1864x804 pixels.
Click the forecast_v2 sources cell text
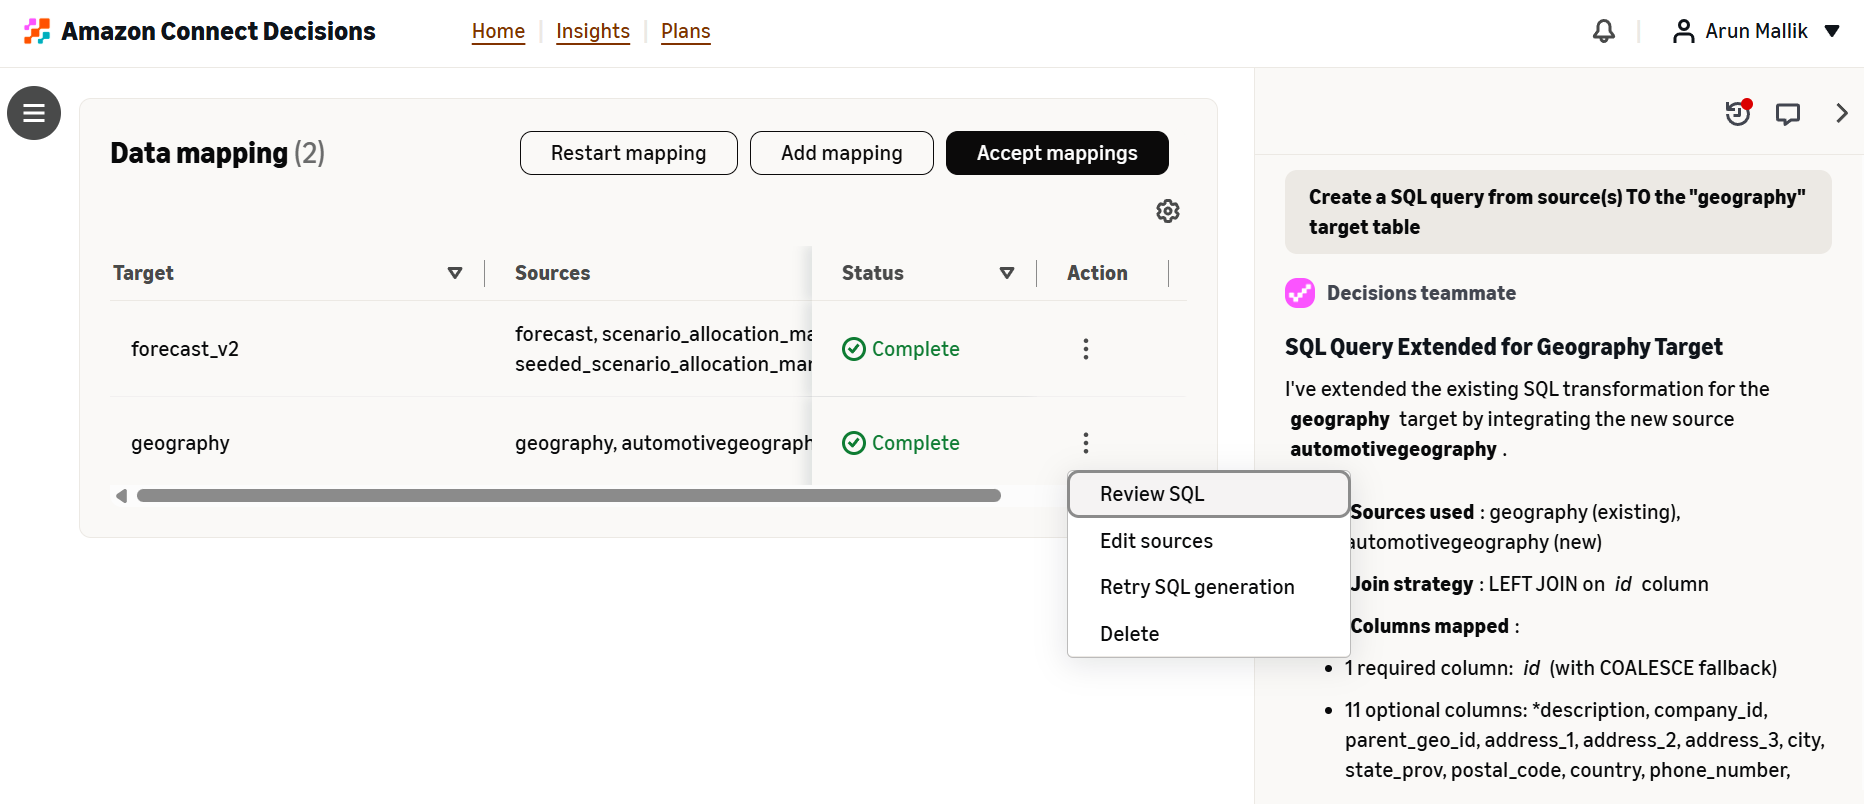coord(663,349)
